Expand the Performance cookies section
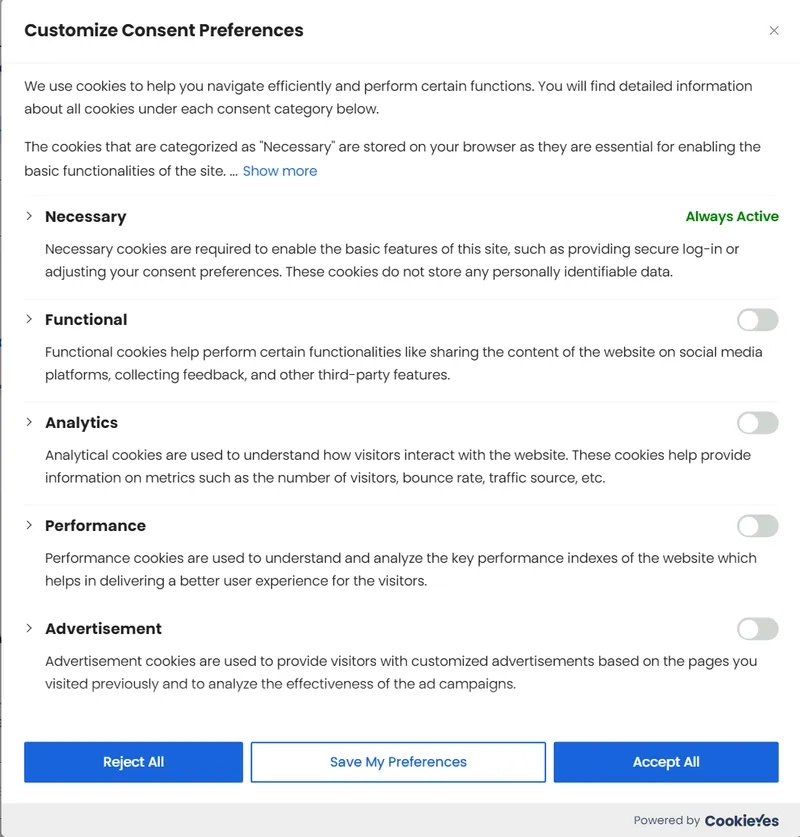This screenshot has height=837, width=800. (28, 525)
